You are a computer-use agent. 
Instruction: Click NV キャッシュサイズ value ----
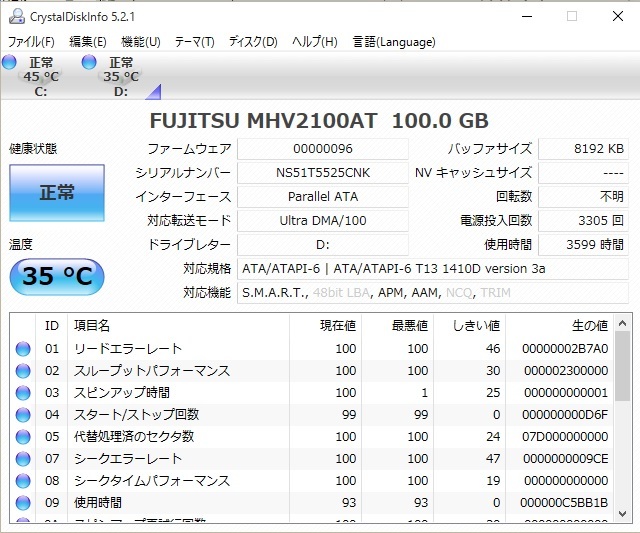584,173
